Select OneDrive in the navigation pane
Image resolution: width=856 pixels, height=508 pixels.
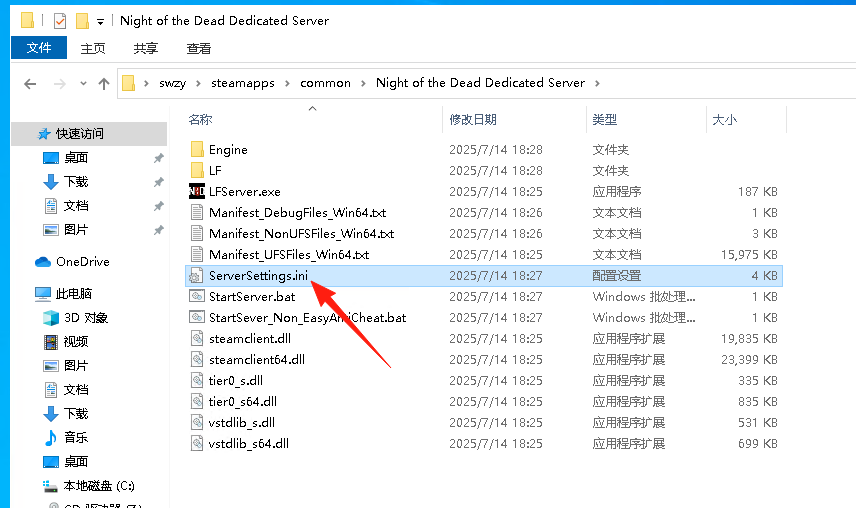[x=83, y=262]
